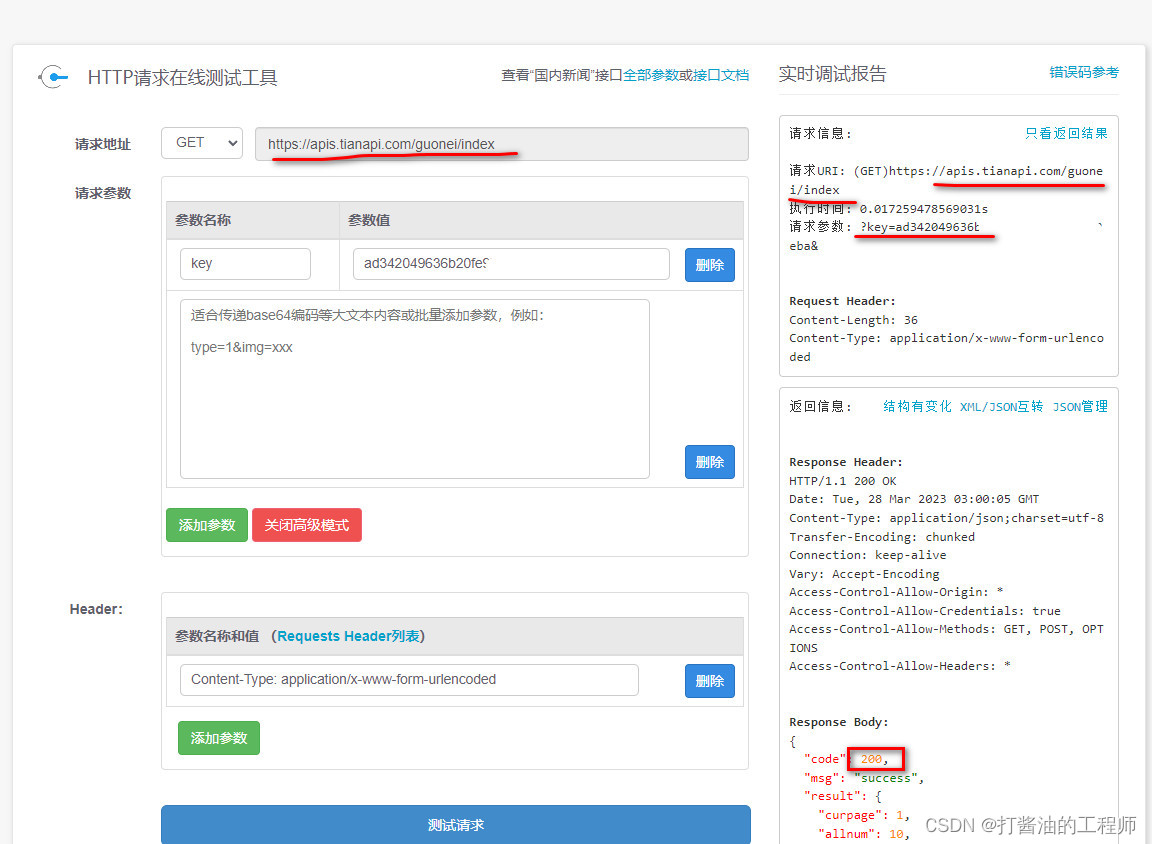The image size is (1152, 844).
Task: Open the 错误码参考 reference link
Action: click(x=1084, y=72)
